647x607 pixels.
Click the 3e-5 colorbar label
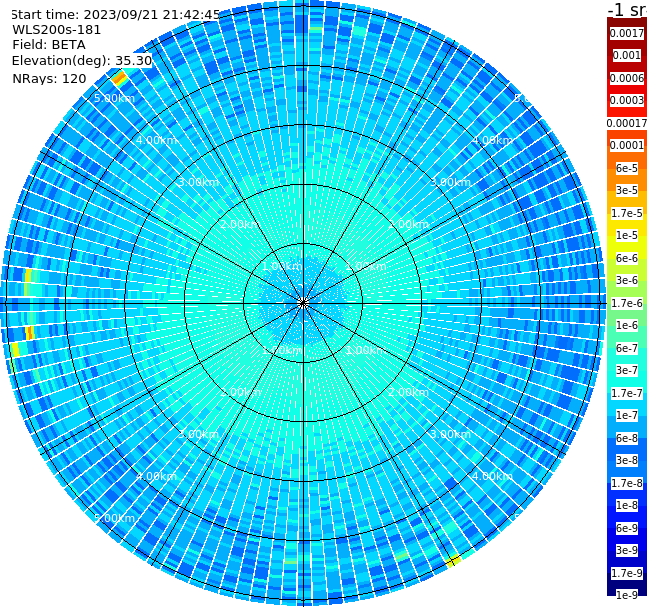(627, 190)
